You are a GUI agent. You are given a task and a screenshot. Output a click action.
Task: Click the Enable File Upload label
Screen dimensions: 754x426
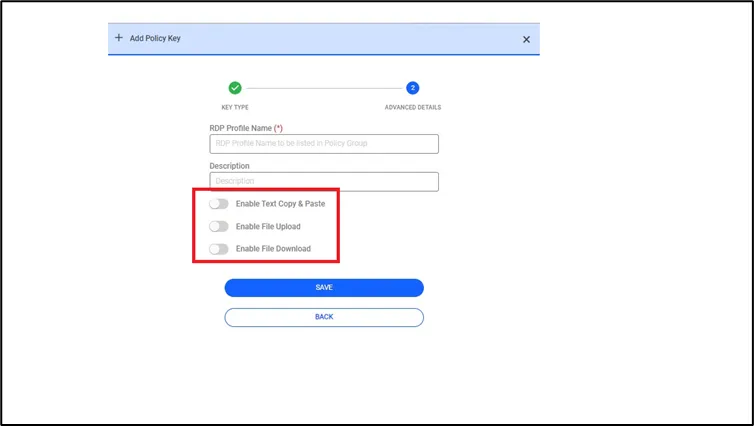(x=268, y=226)
